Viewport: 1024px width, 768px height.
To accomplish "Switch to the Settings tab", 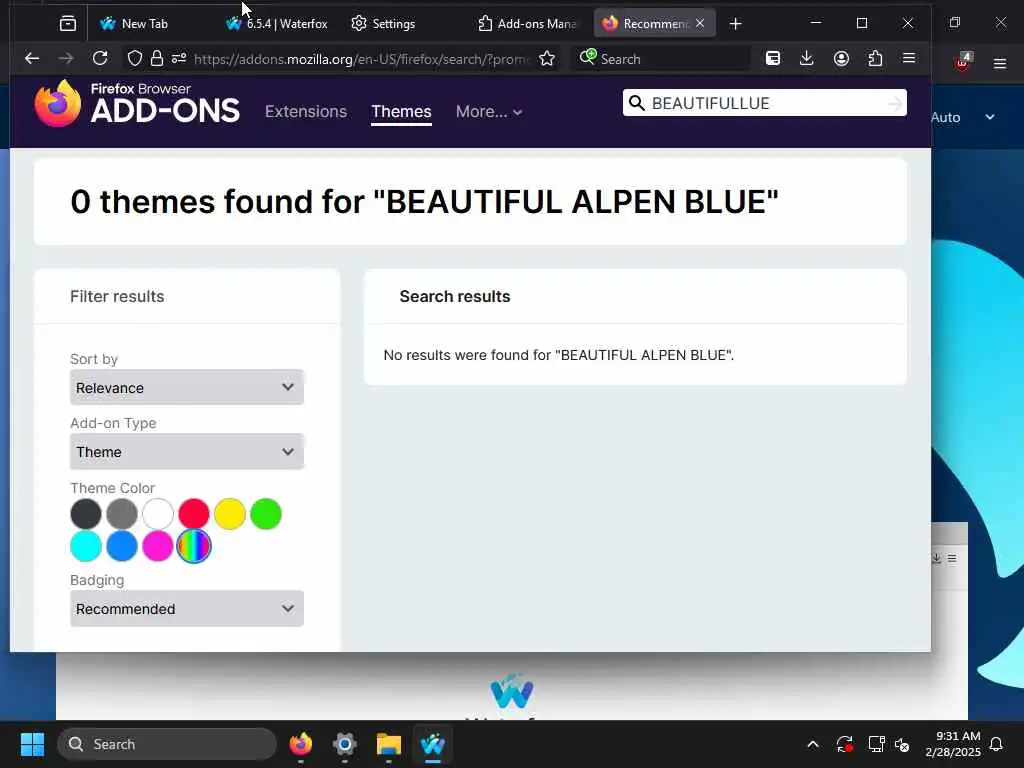I will coord(393,24).
